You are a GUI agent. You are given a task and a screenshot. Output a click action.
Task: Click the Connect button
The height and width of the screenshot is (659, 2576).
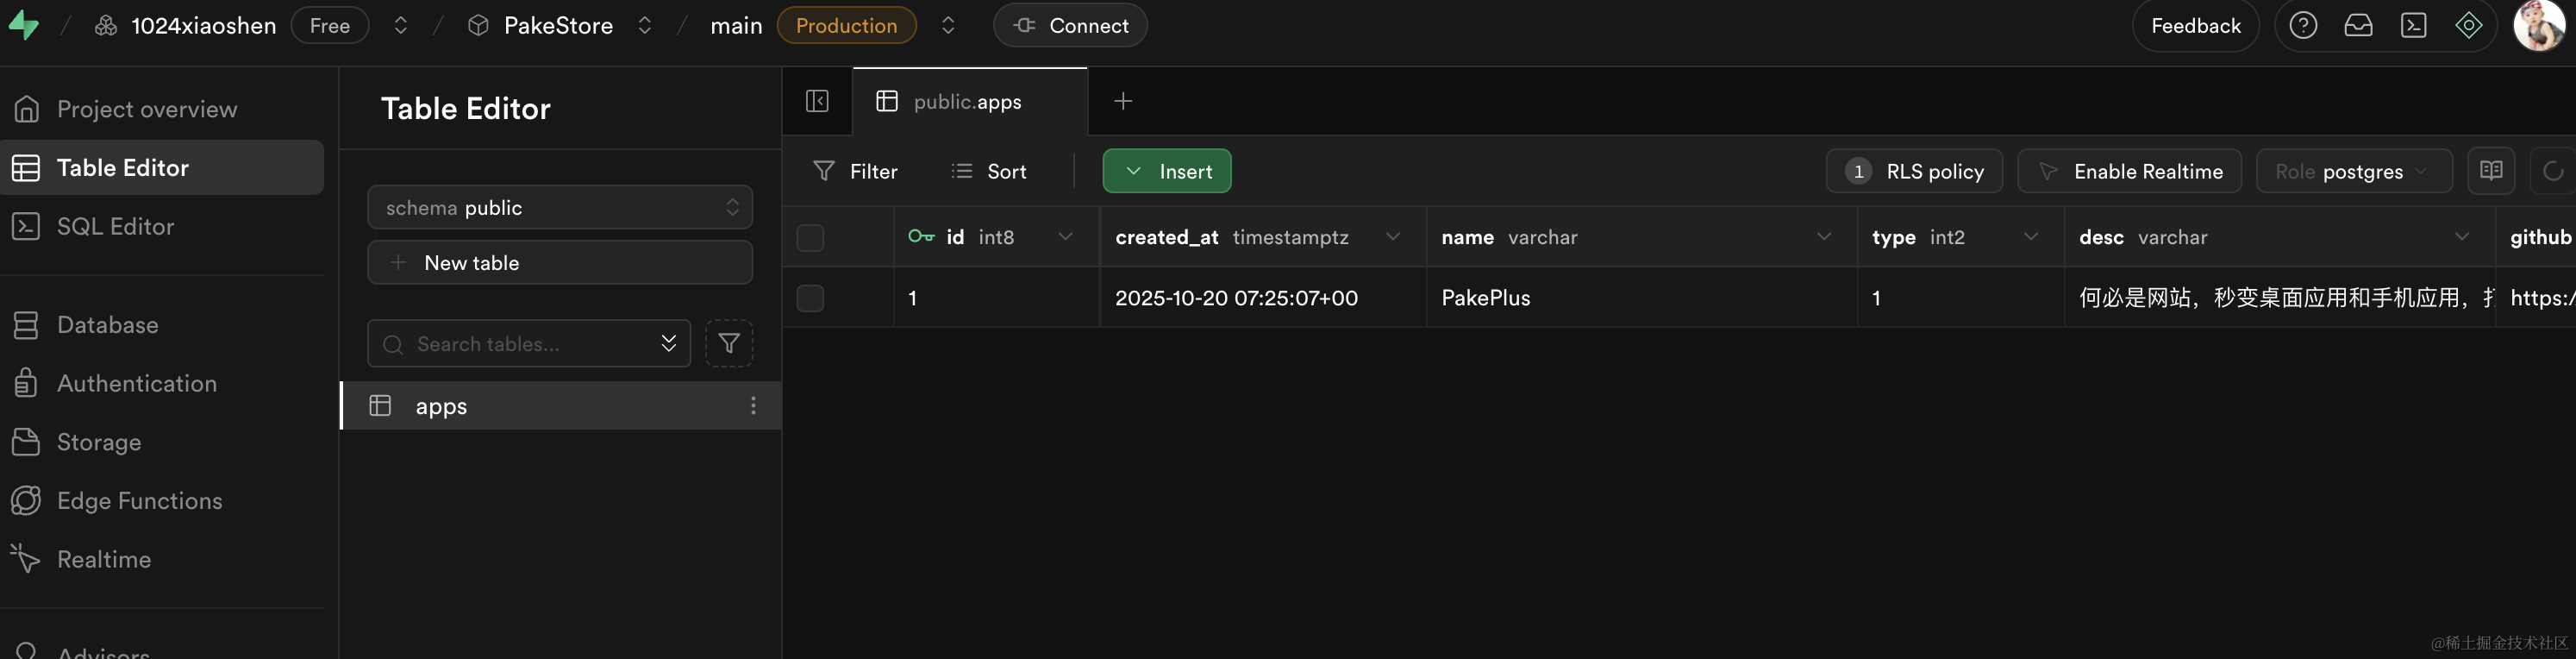point(1070,25)
